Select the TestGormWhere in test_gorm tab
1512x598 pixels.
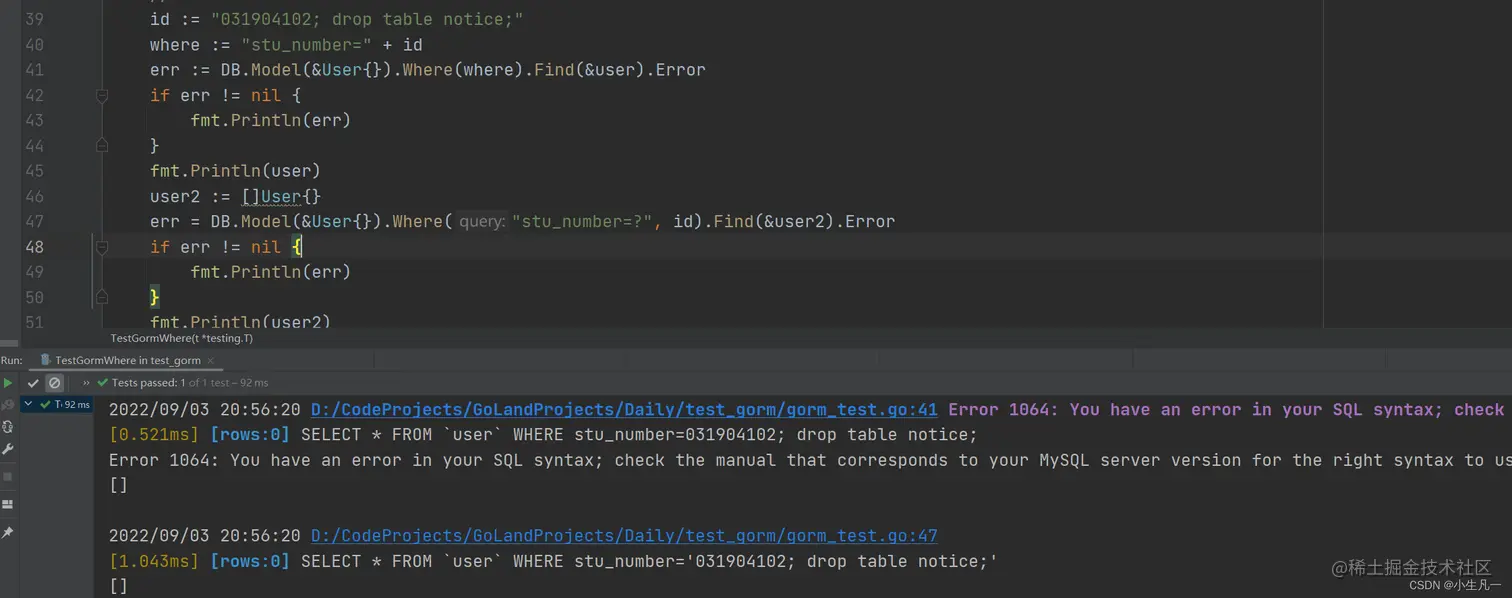130,360
